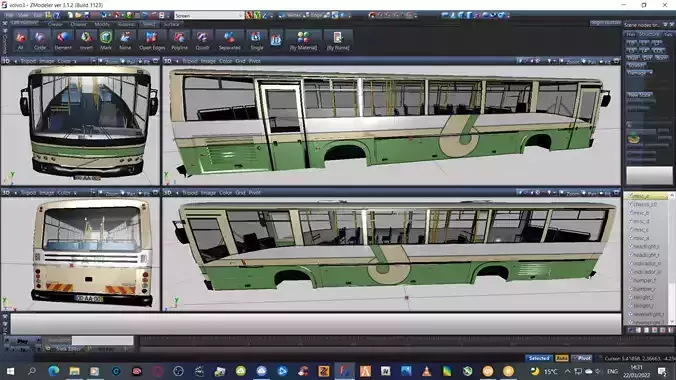Open the Edit menu
The width and height of the screenshot is (676, 380).
[x=38, y=16]
